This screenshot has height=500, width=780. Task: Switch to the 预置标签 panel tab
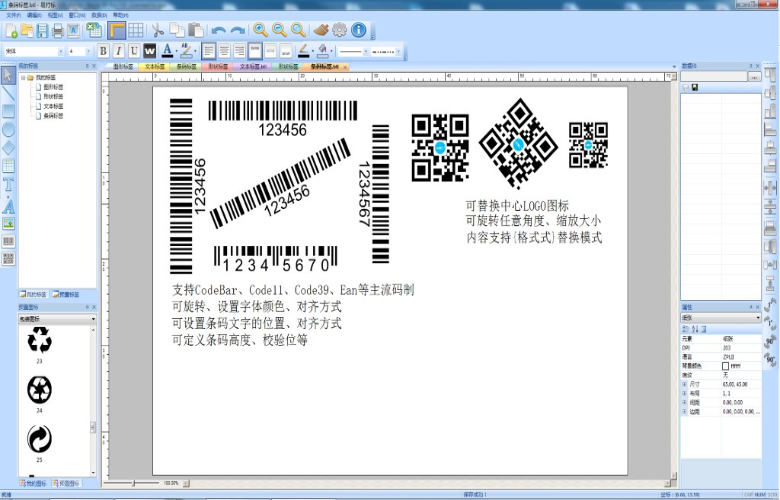pos(66,295)
